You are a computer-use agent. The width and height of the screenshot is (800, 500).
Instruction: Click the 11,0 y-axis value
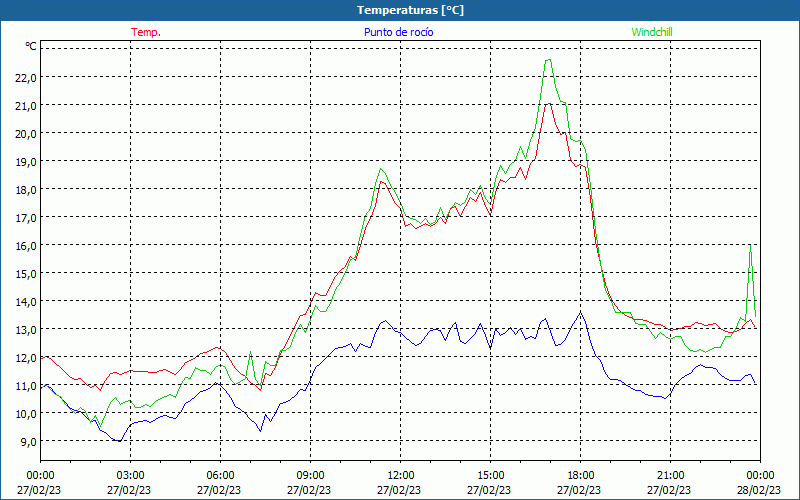[x=27, y=386]
